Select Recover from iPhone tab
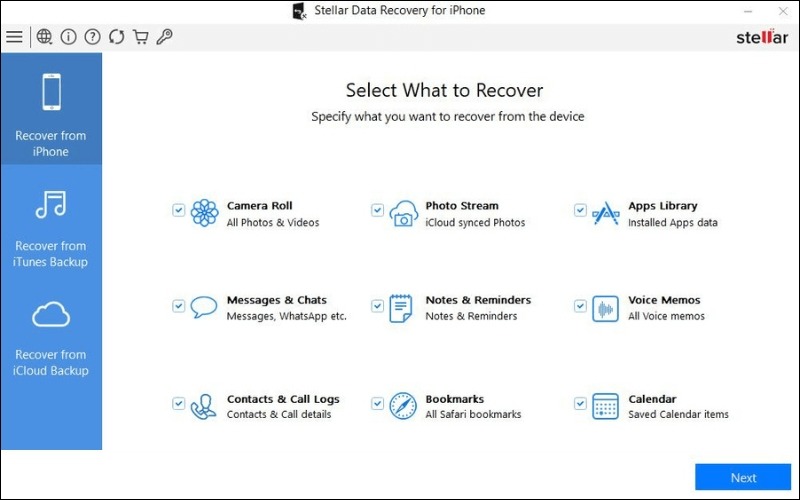The image size is (800, 500). coord(51,109)
